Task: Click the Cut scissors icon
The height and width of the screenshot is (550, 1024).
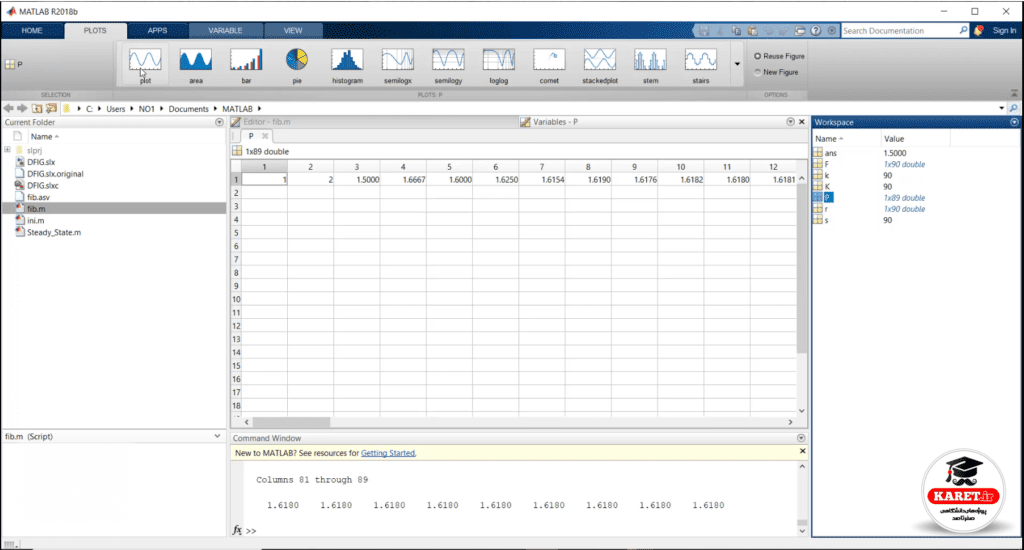Action: [x=720, y=31]
